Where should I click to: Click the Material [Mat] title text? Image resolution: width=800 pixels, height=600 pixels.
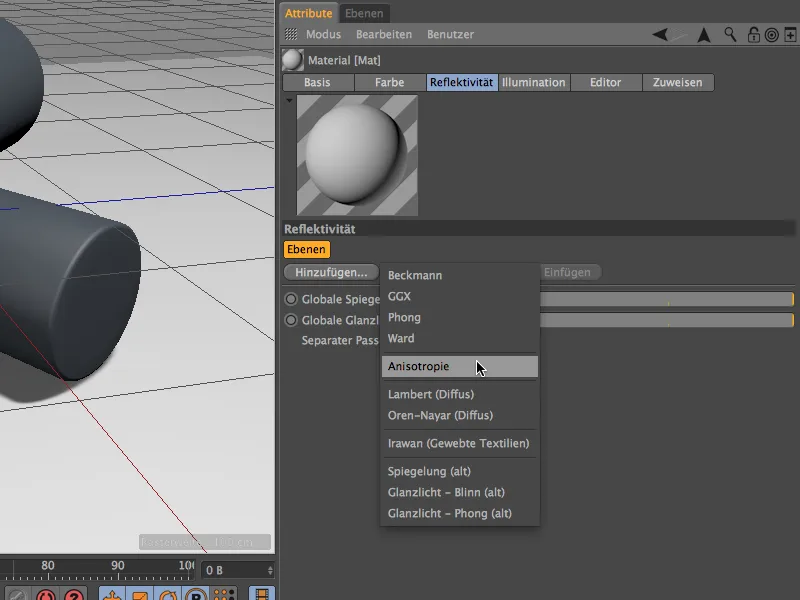(x=344, y=60)
